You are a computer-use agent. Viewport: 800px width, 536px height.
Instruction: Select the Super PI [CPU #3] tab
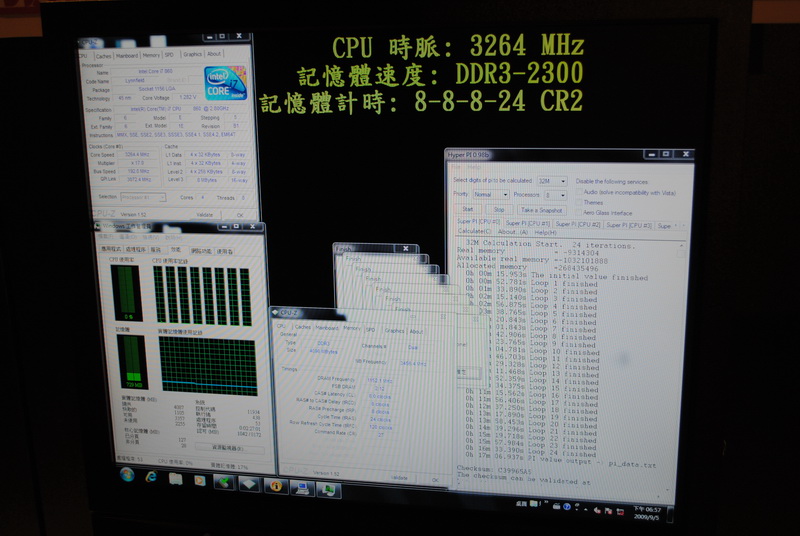628,225
